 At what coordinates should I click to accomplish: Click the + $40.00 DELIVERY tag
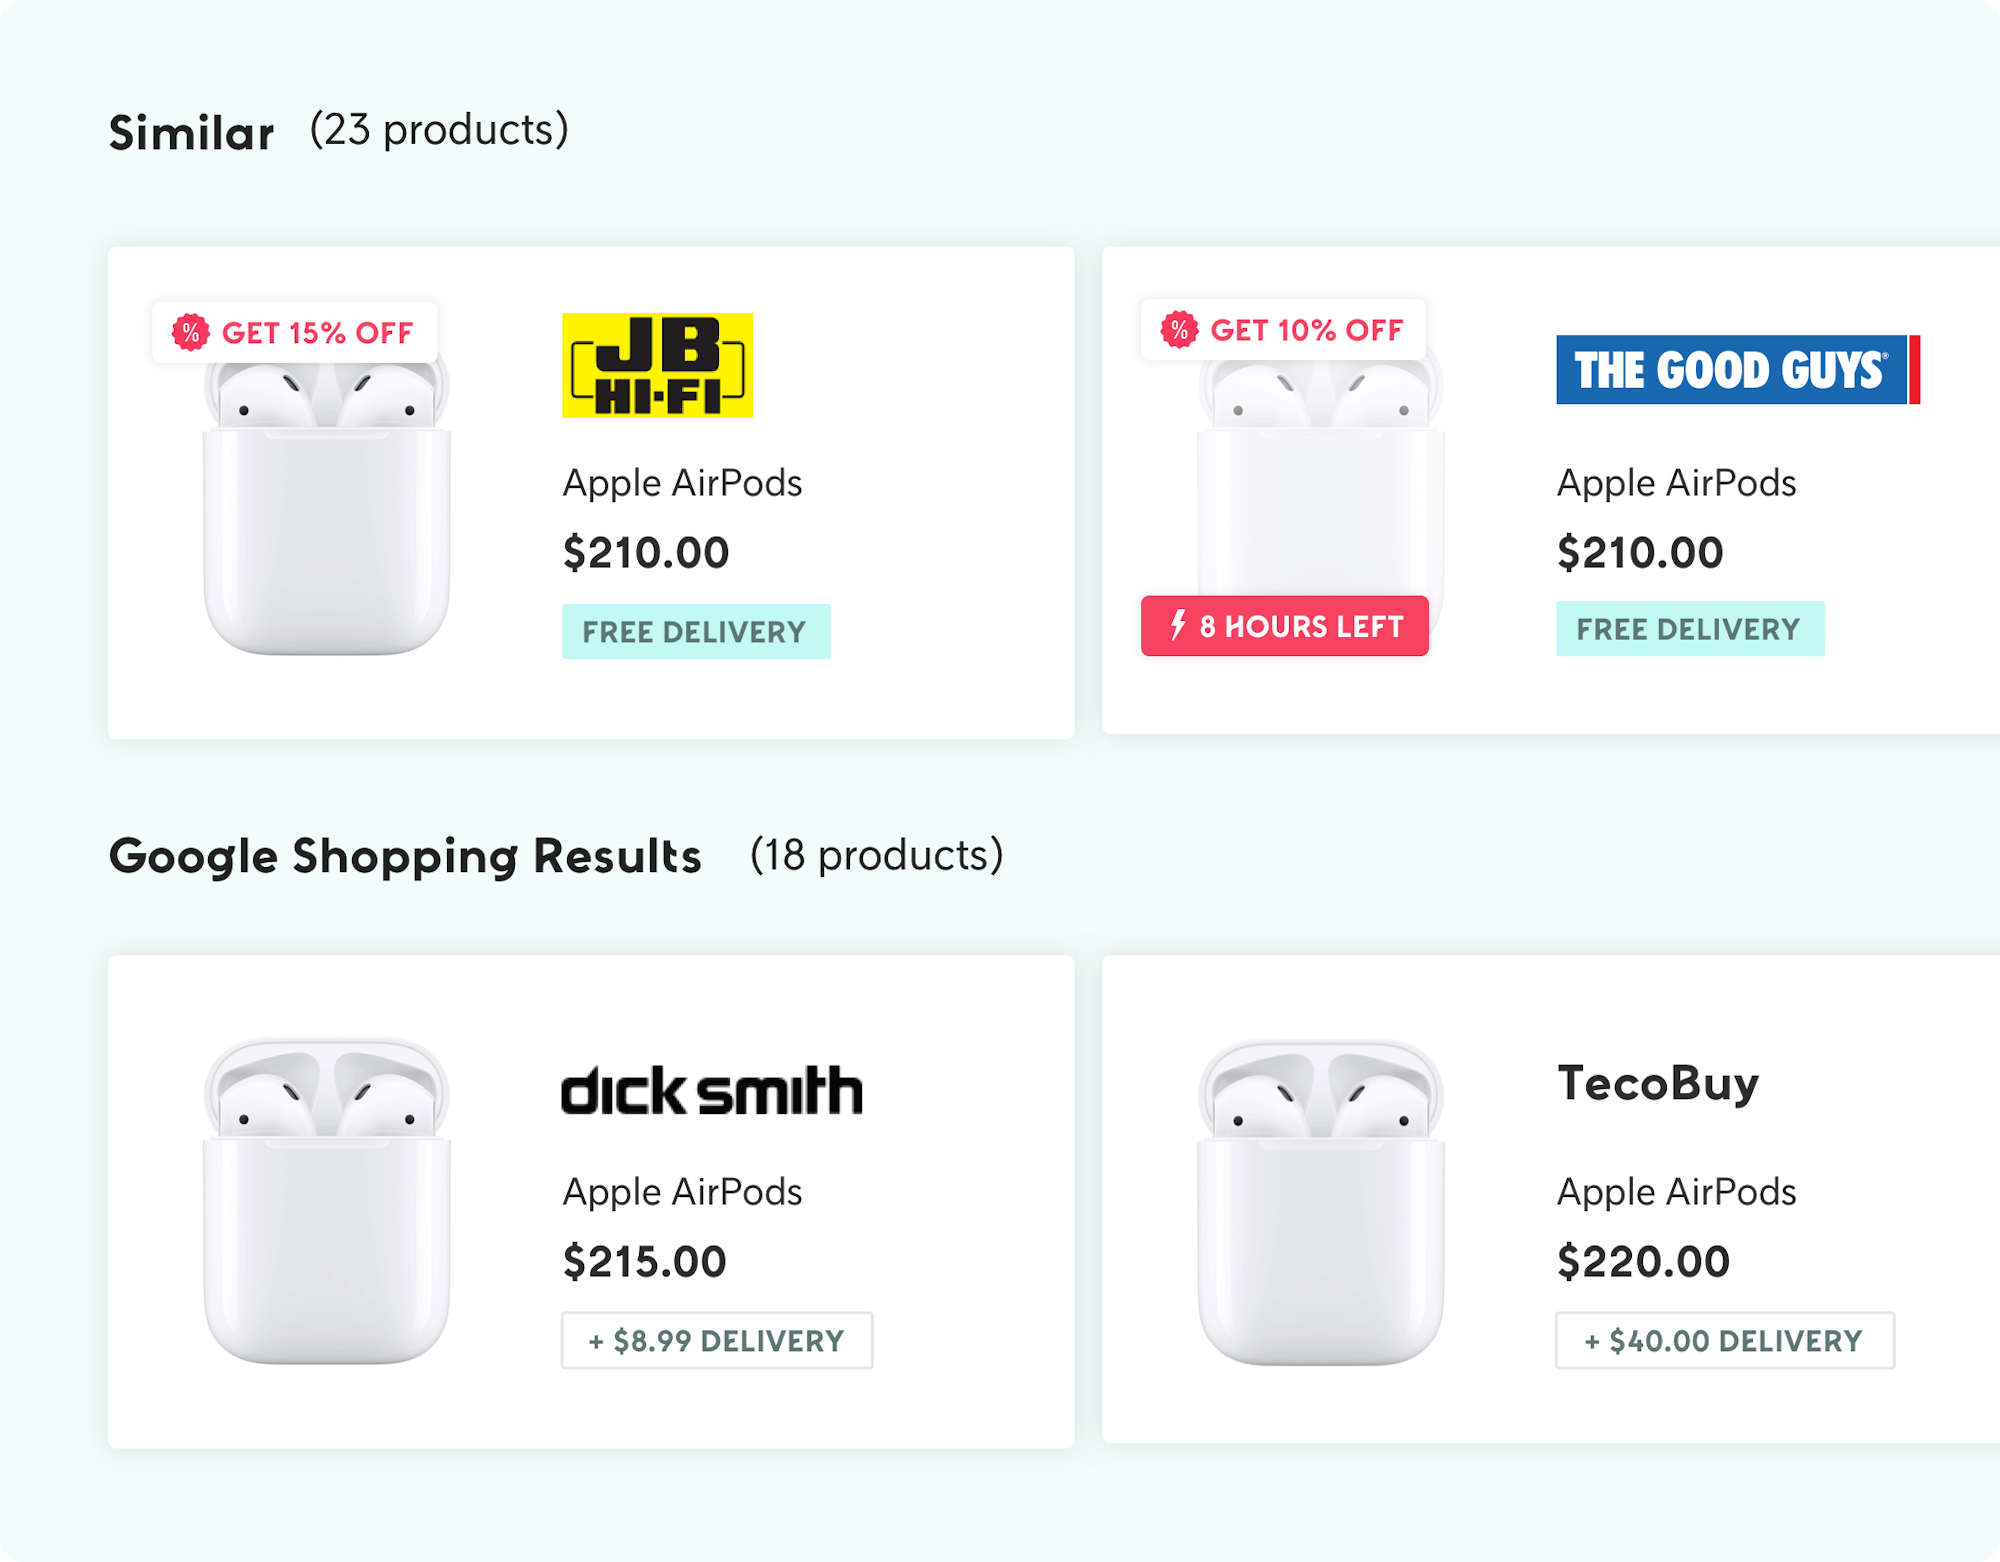[1725, 1340]
